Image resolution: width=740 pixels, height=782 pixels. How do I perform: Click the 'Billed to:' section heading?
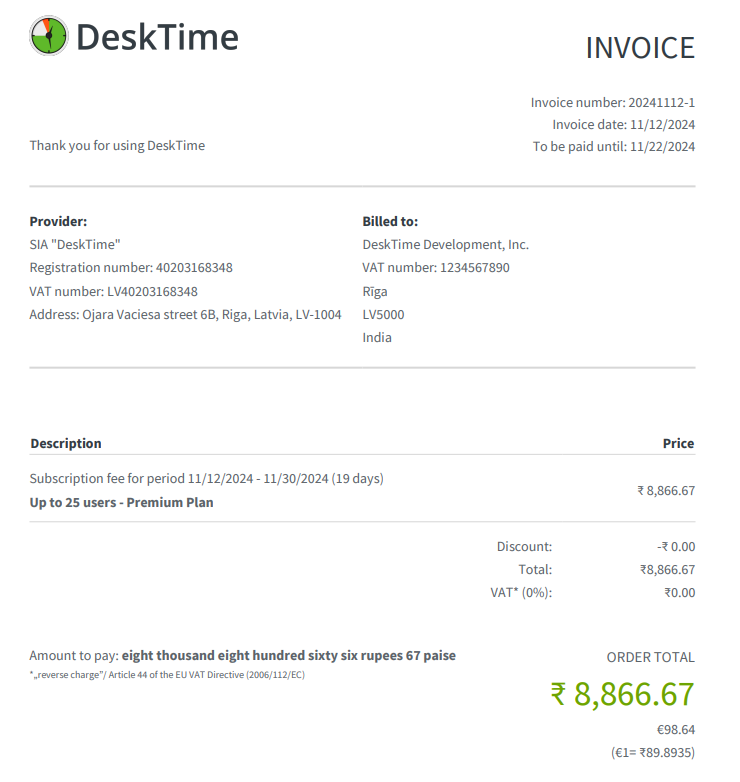pyautogui.click(x=390, y=222)
